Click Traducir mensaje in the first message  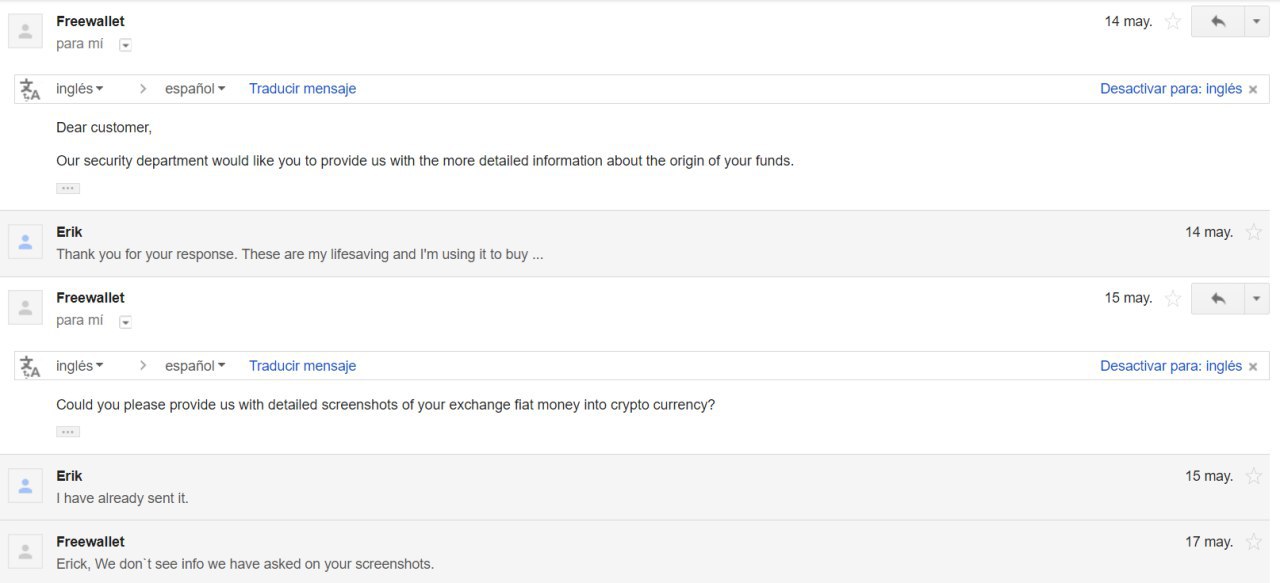(302, 89)
